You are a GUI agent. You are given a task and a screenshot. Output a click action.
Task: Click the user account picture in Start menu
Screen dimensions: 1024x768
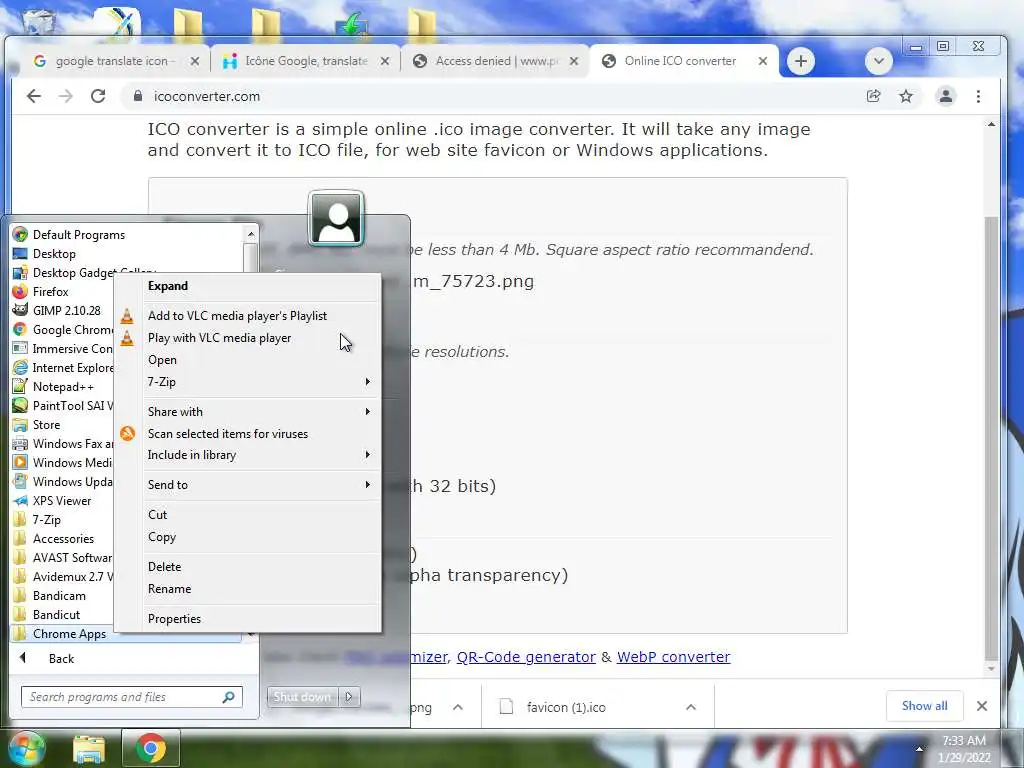(336, 218)
